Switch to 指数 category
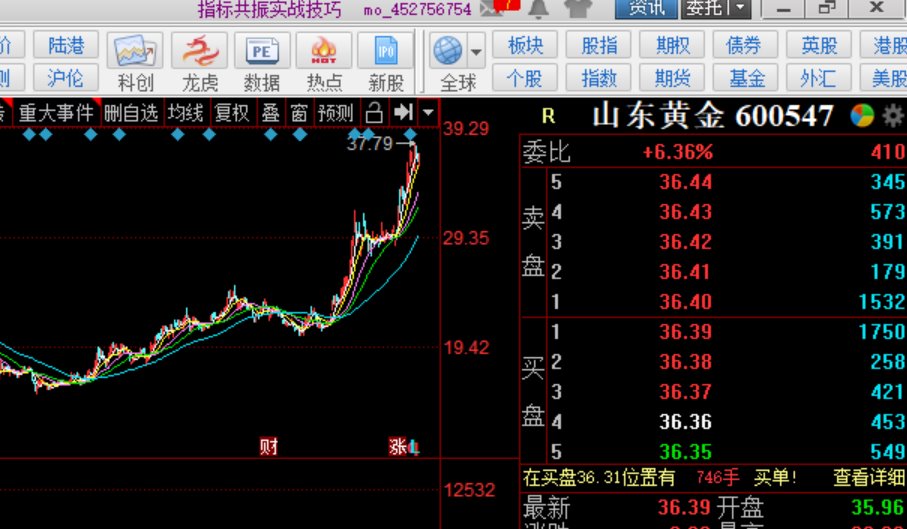907x529 pixels. point(598,77)
